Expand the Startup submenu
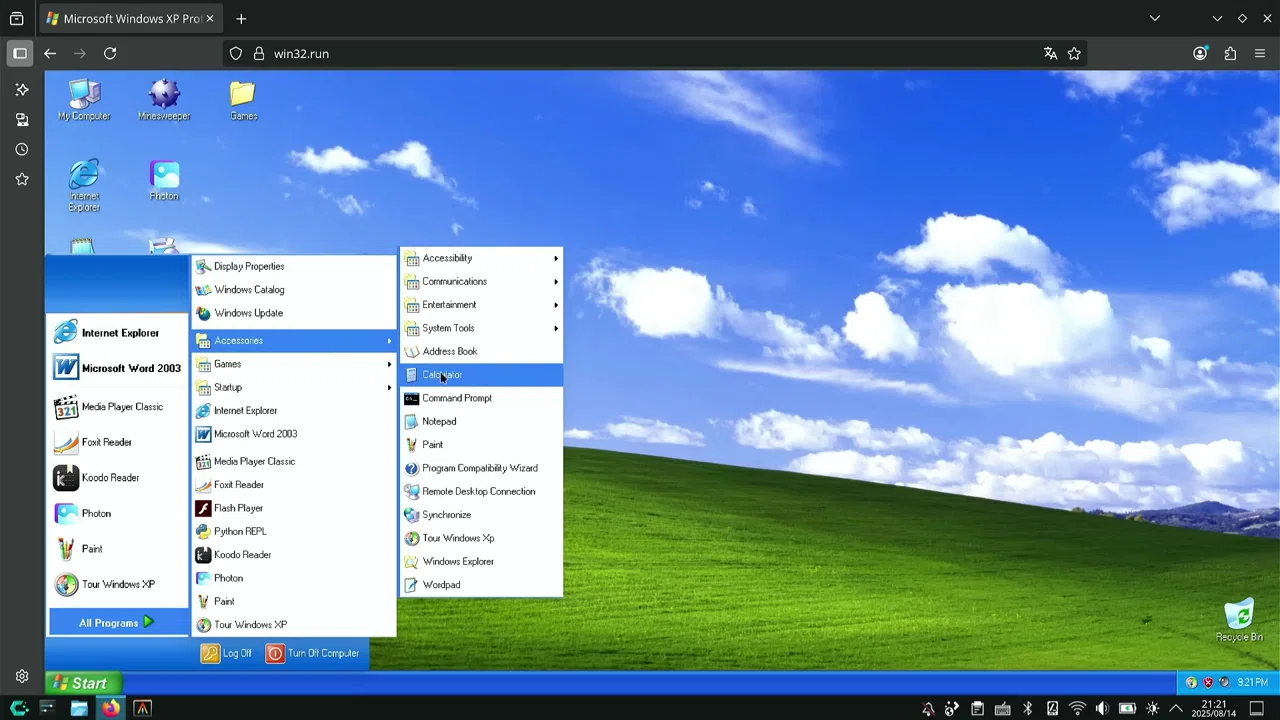The height and width of the screenshot is (720, 1280). point(294,387)
